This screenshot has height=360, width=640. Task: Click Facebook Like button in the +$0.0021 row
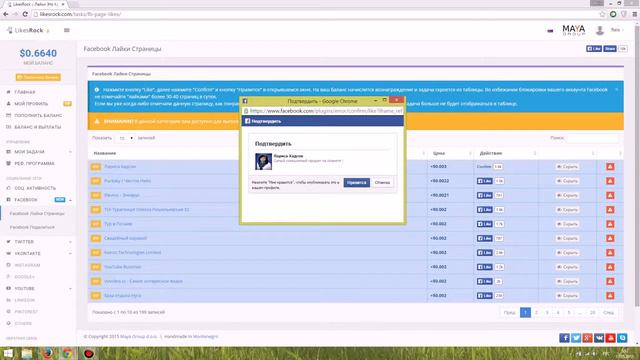[x=484, y=195]
